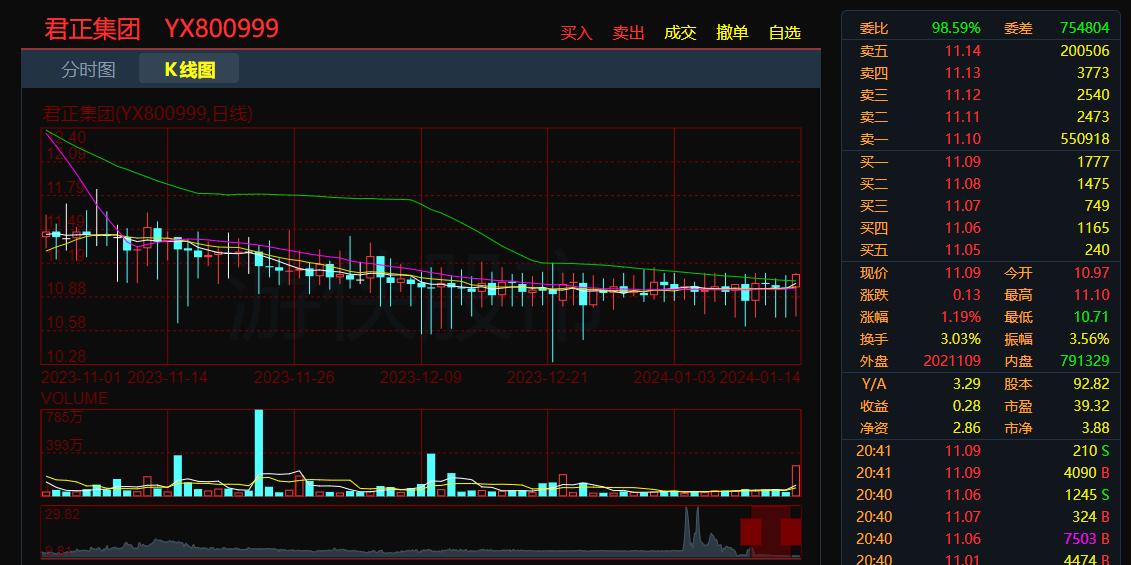Click the 买二 price 11.08
This screenshot has height=565, width=1131.
(963, 184)
